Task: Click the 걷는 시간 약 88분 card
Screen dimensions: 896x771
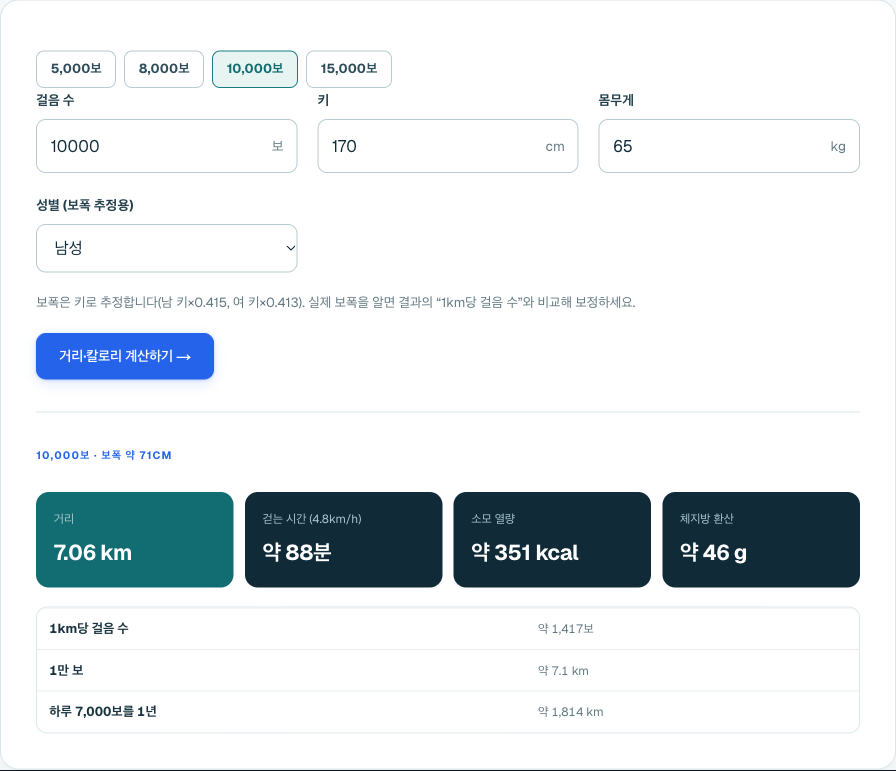Action: coord(343,540)
